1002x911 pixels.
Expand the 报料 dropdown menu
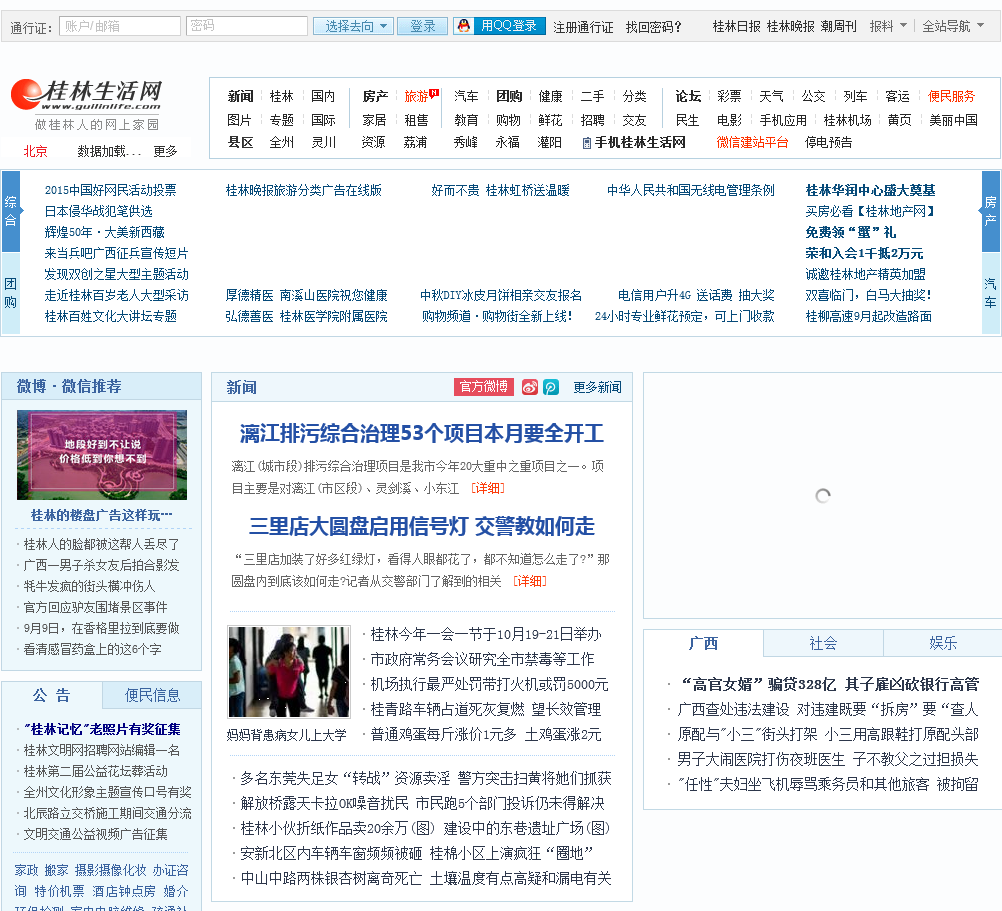(x=888, y=26)
